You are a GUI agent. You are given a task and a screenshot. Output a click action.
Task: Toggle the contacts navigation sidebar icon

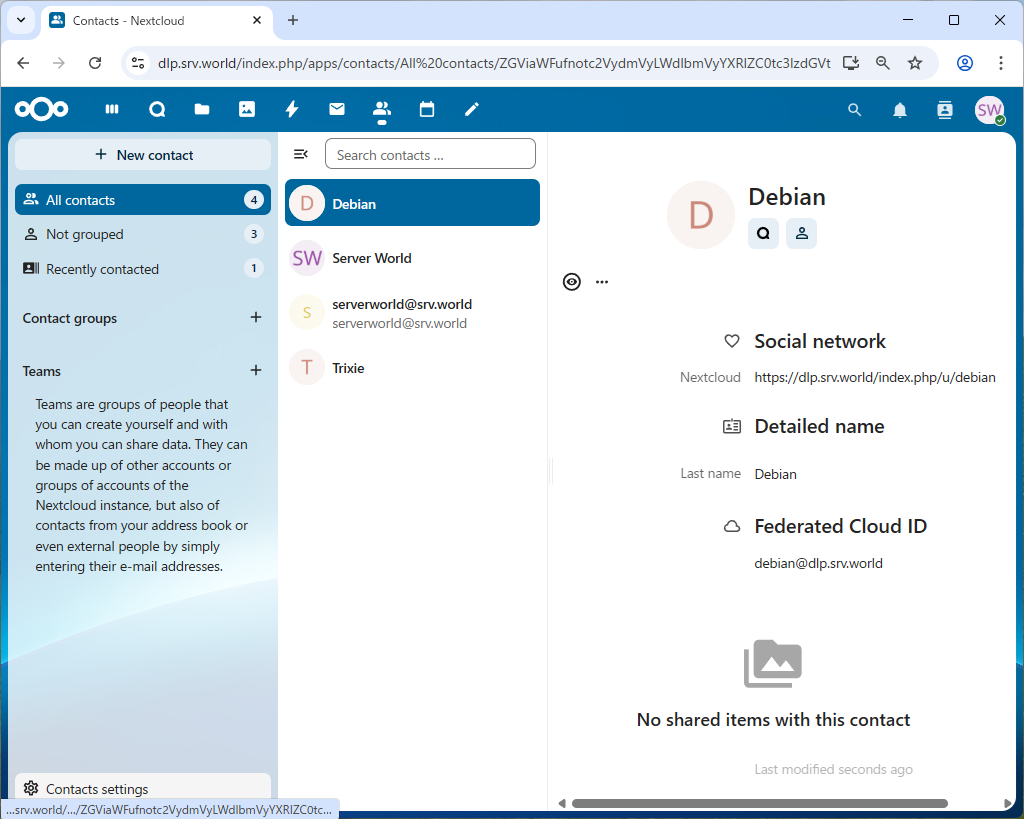click(300, 154)
